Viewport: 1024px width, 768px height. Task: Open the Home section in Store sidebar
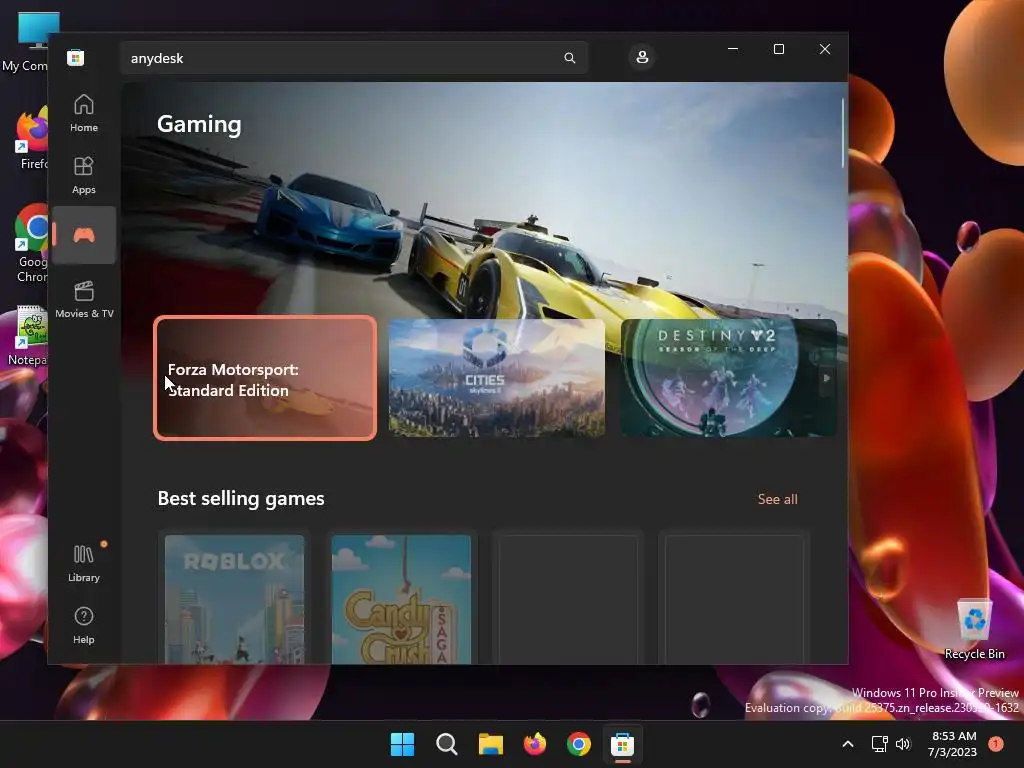[84, 113]
